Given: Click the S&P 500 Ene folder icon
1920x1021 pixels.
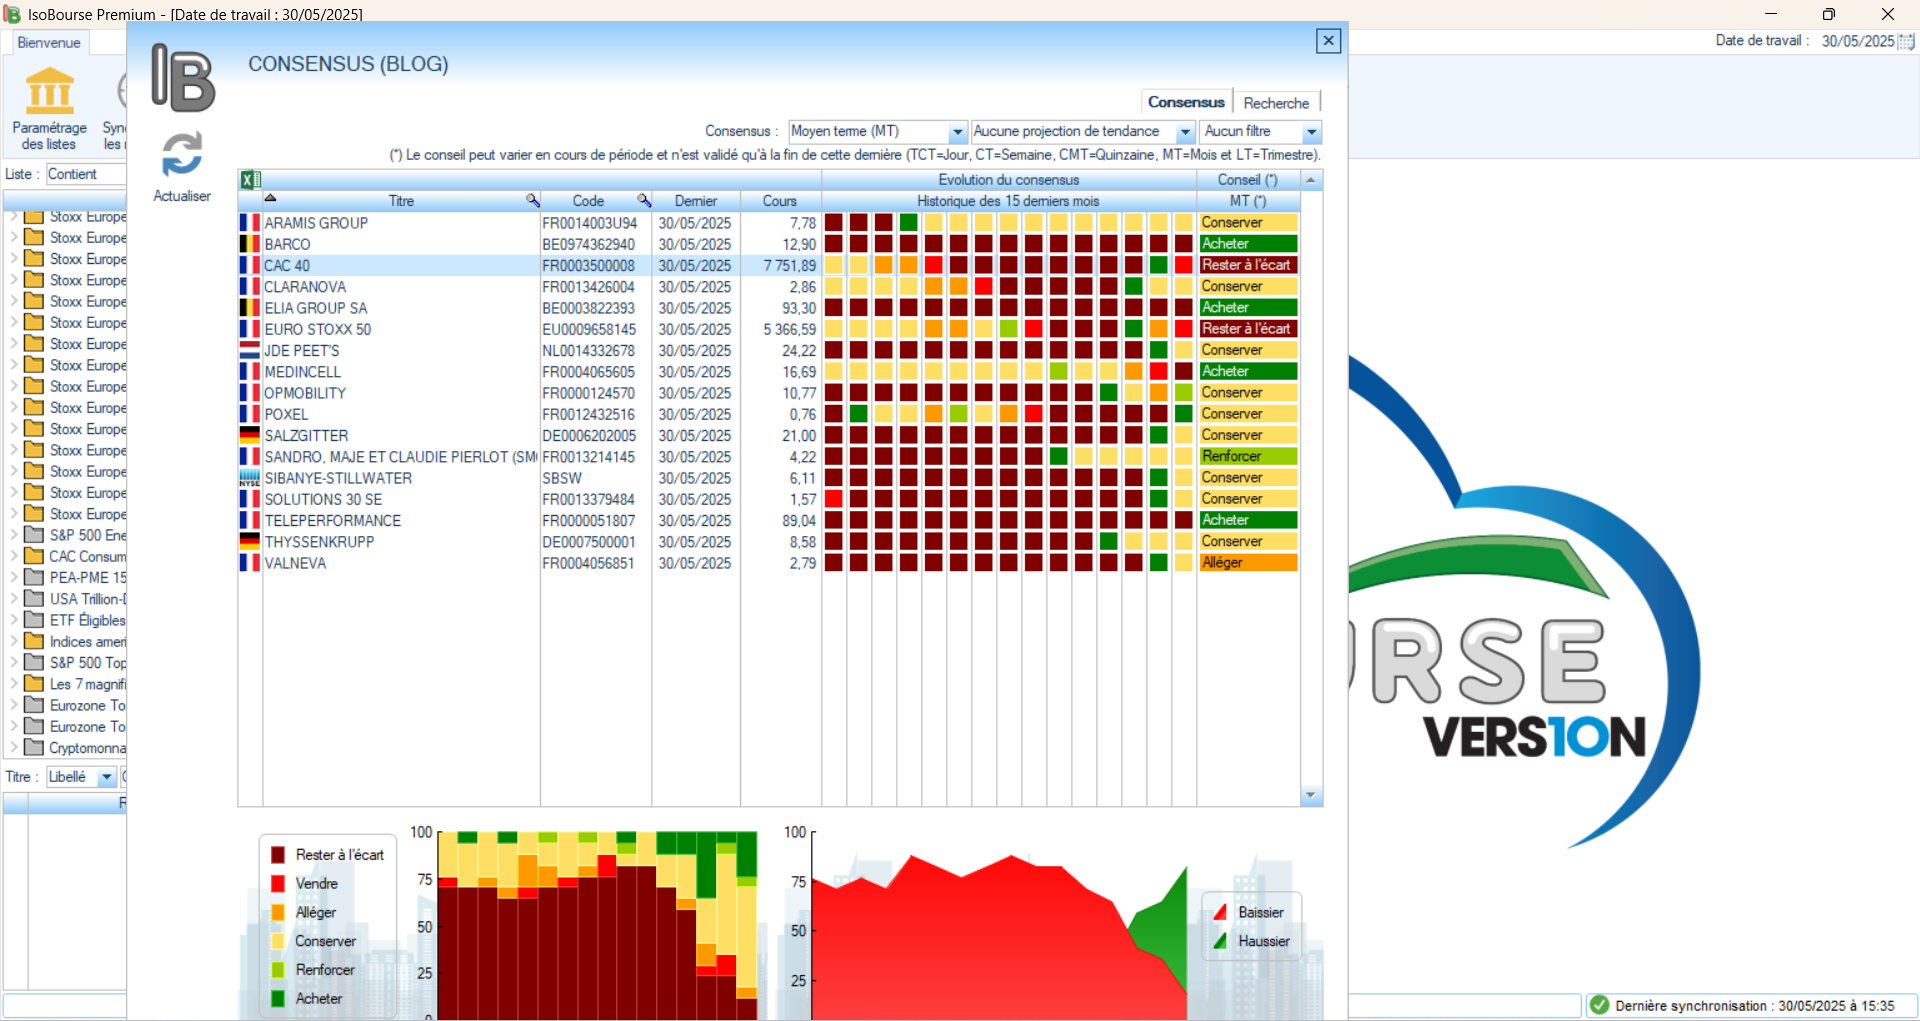Looking at the screenshot, I should pyautogui.click(x=34, y=535).
